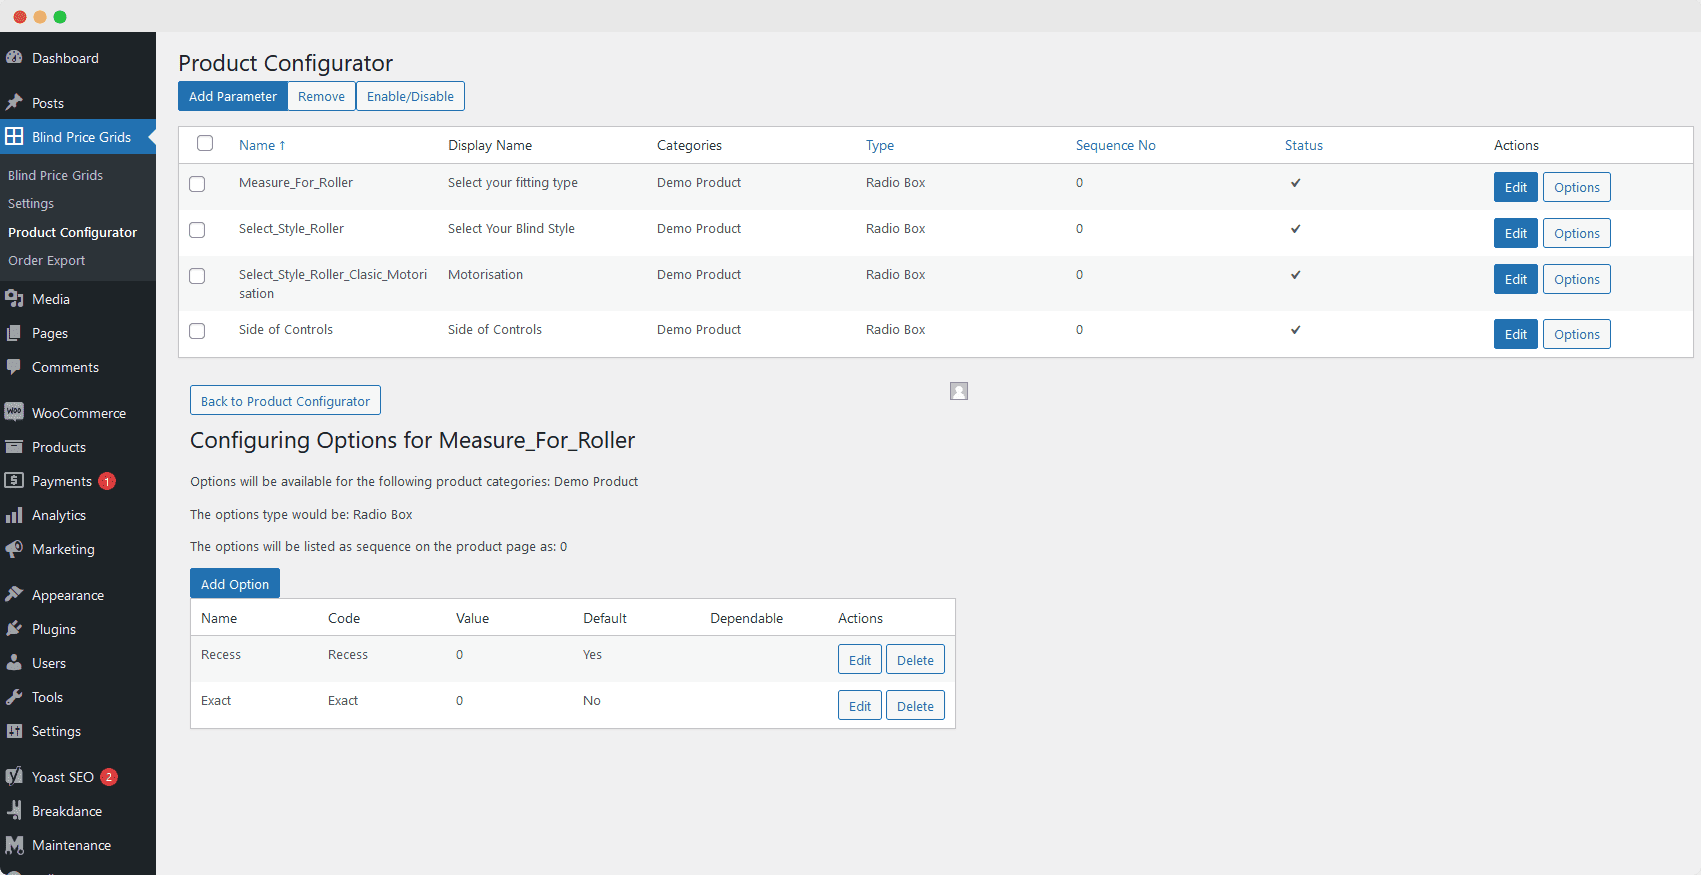Click the Yoast SEO icon
The width and height of the screenshot is (1701, 875).
tap(14, 777)
